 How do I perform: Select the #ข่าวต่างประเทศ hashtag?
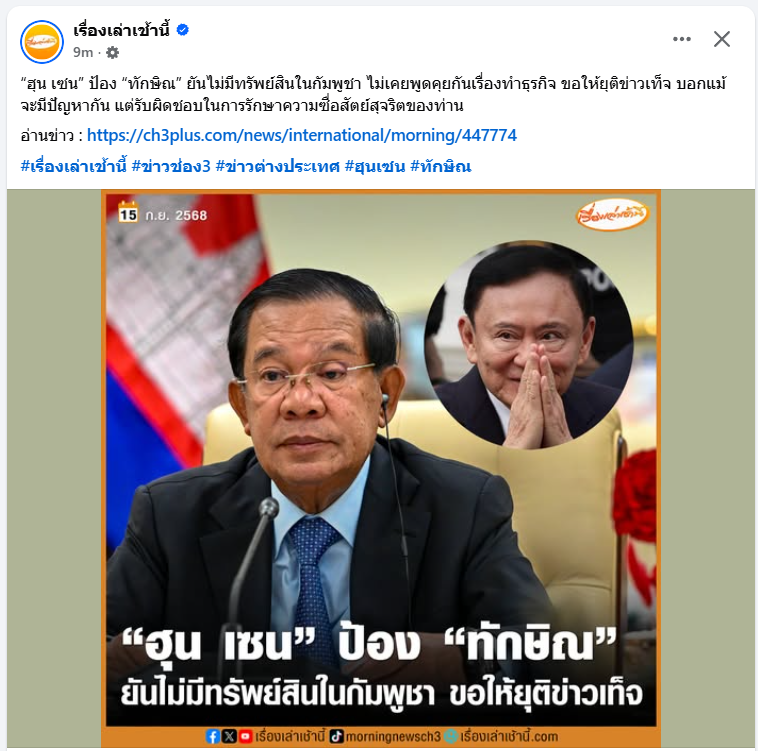[x=277, y=166]
